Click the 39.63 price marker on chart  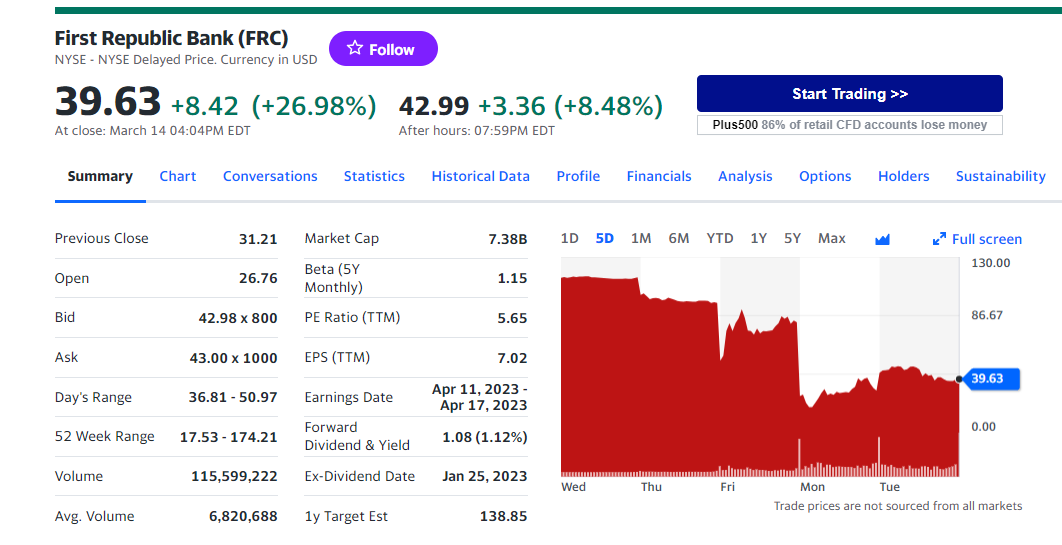tap(992, 378)
